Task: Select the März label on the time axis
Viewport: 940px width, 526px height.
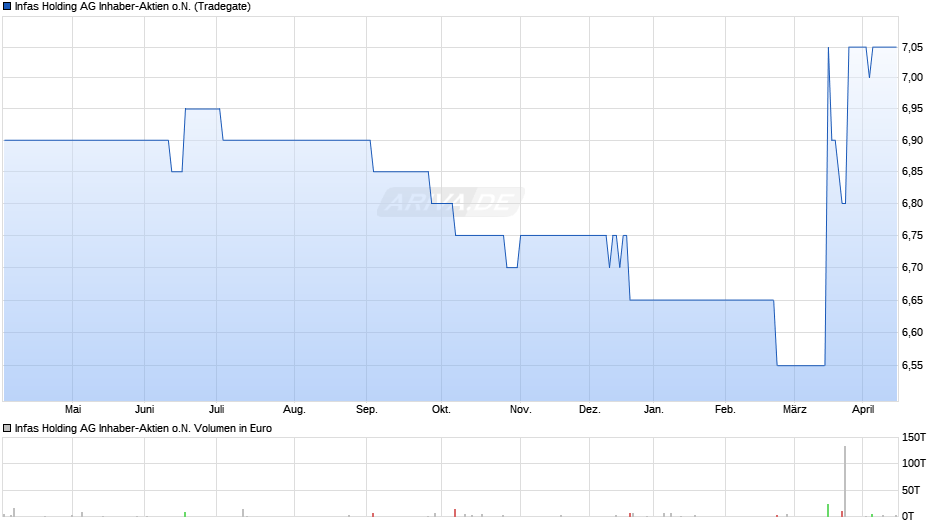Action: click(794, 409)
